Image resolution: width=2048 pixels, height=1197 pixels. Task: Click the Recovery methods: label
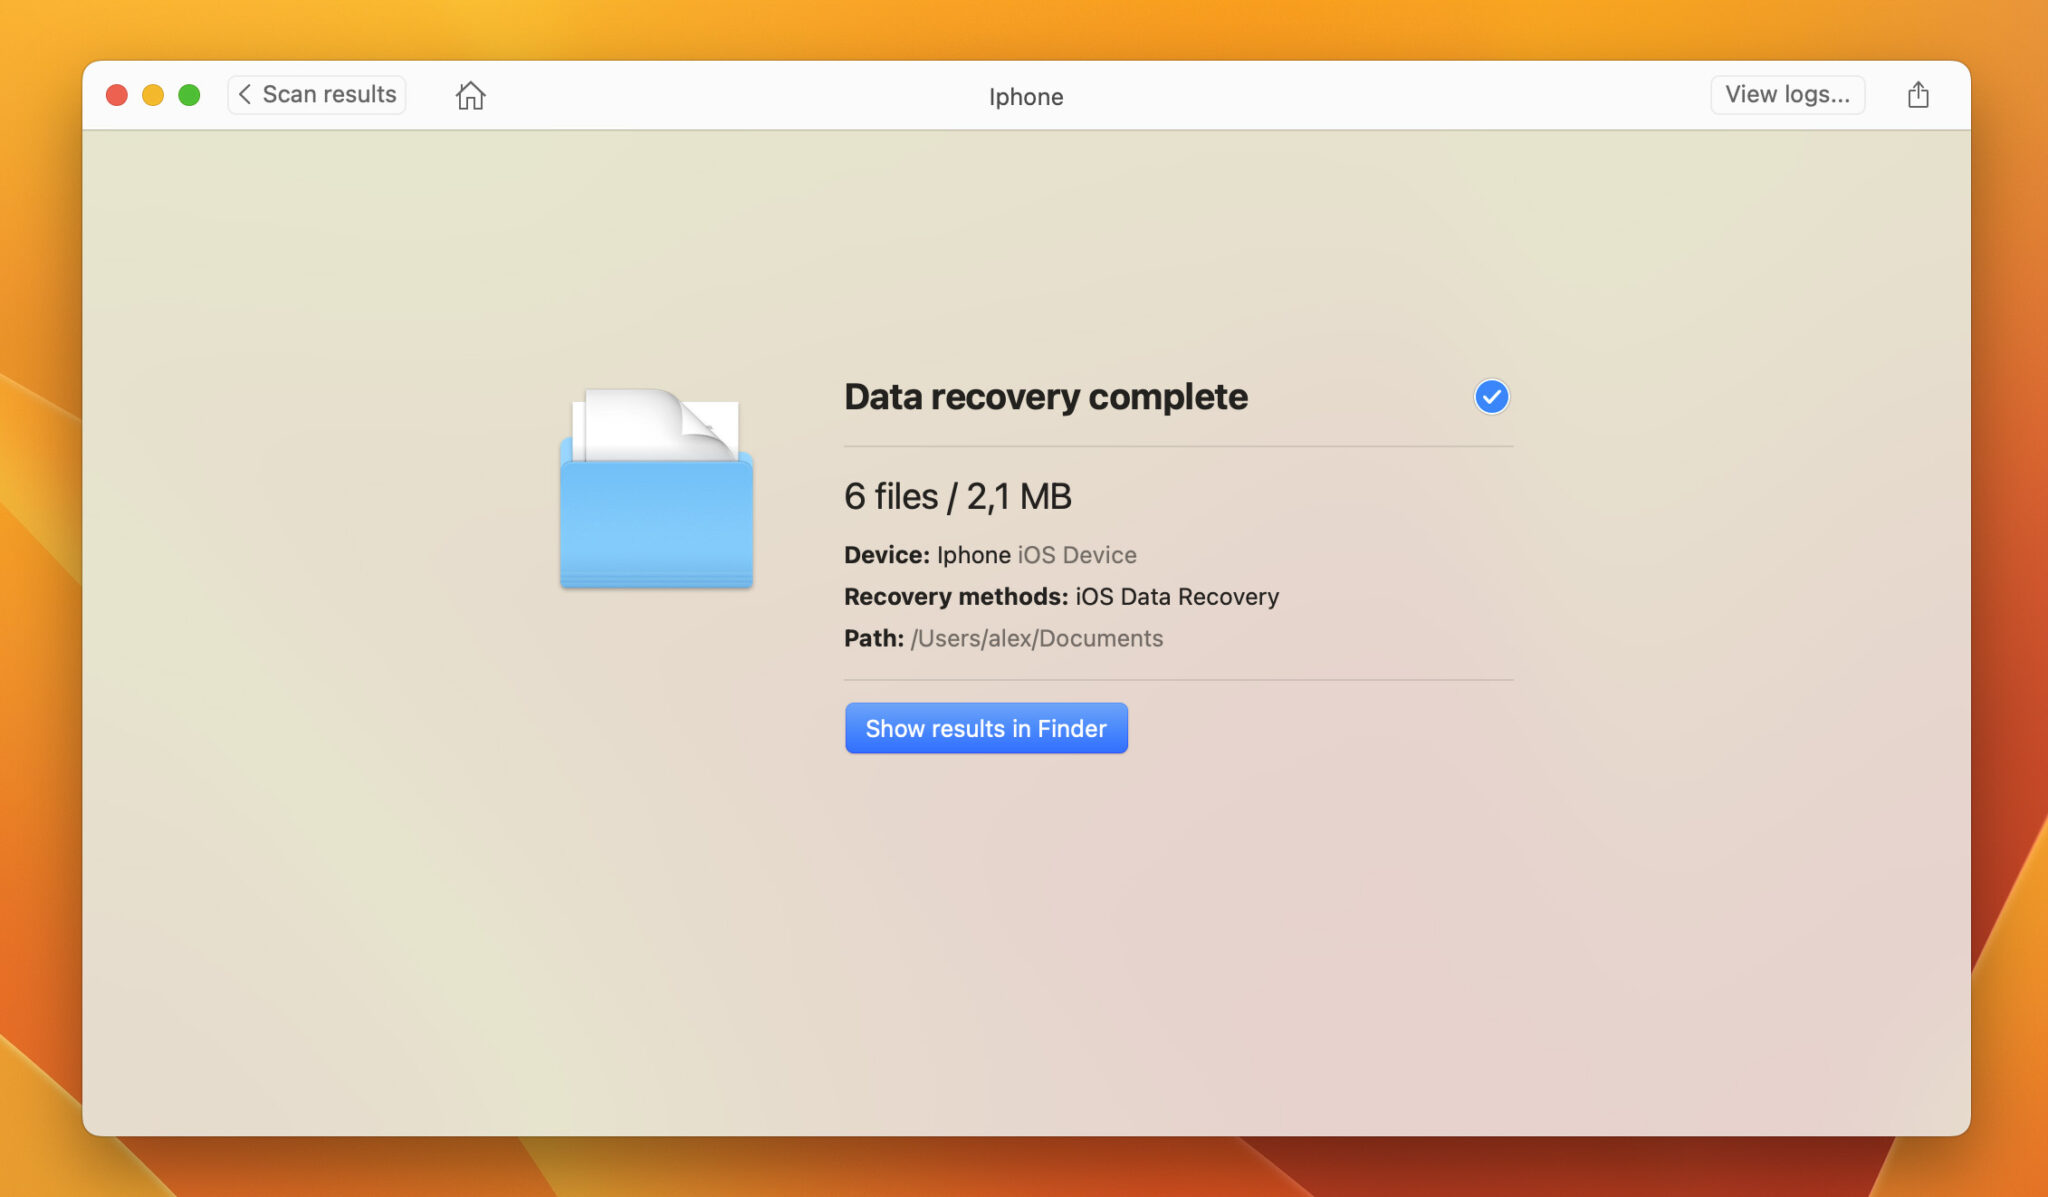pos(955,597)
